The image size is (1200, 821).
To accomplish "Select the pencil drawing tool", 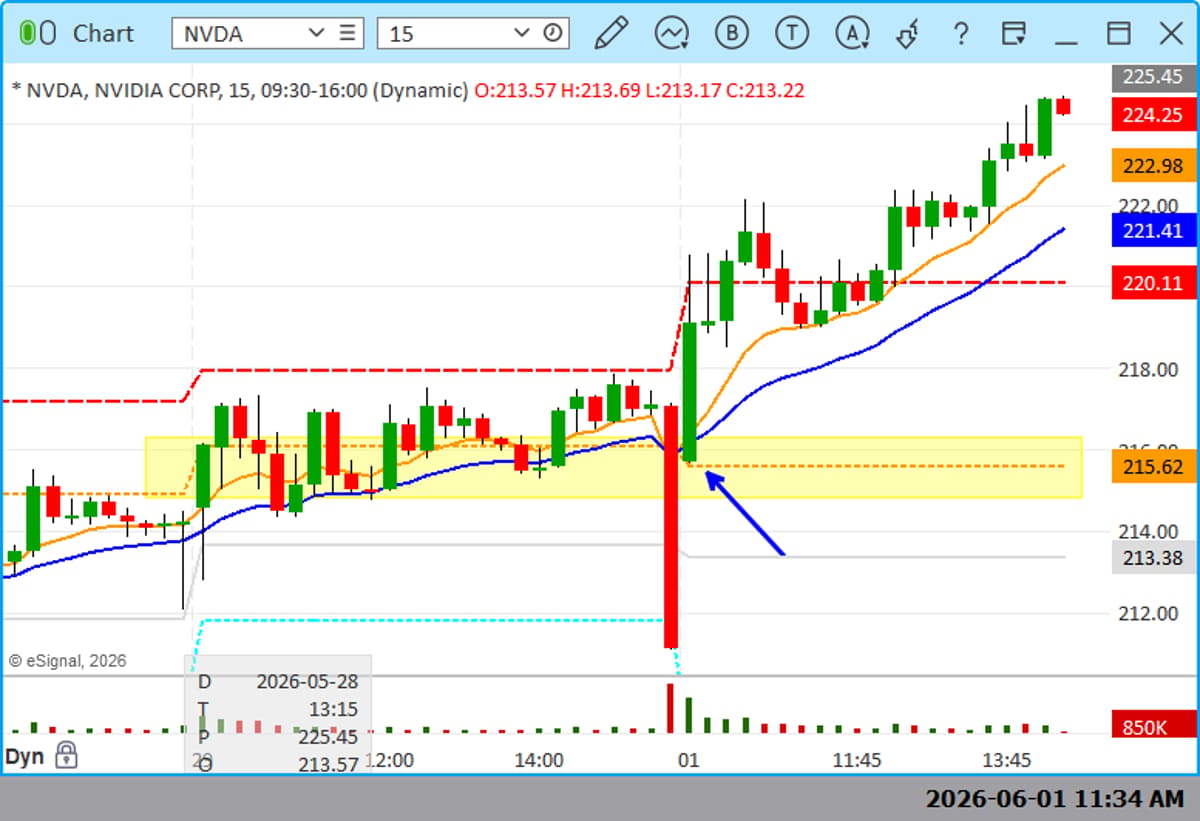I will (x=611, y=33).
